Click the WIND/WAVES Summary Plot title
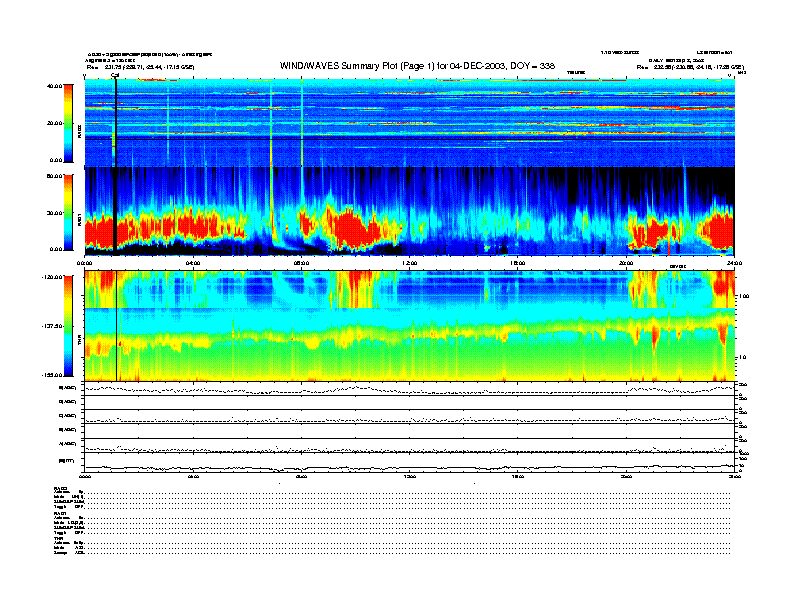792x612 pixels. pyautogui.click(x=417, y=66)
